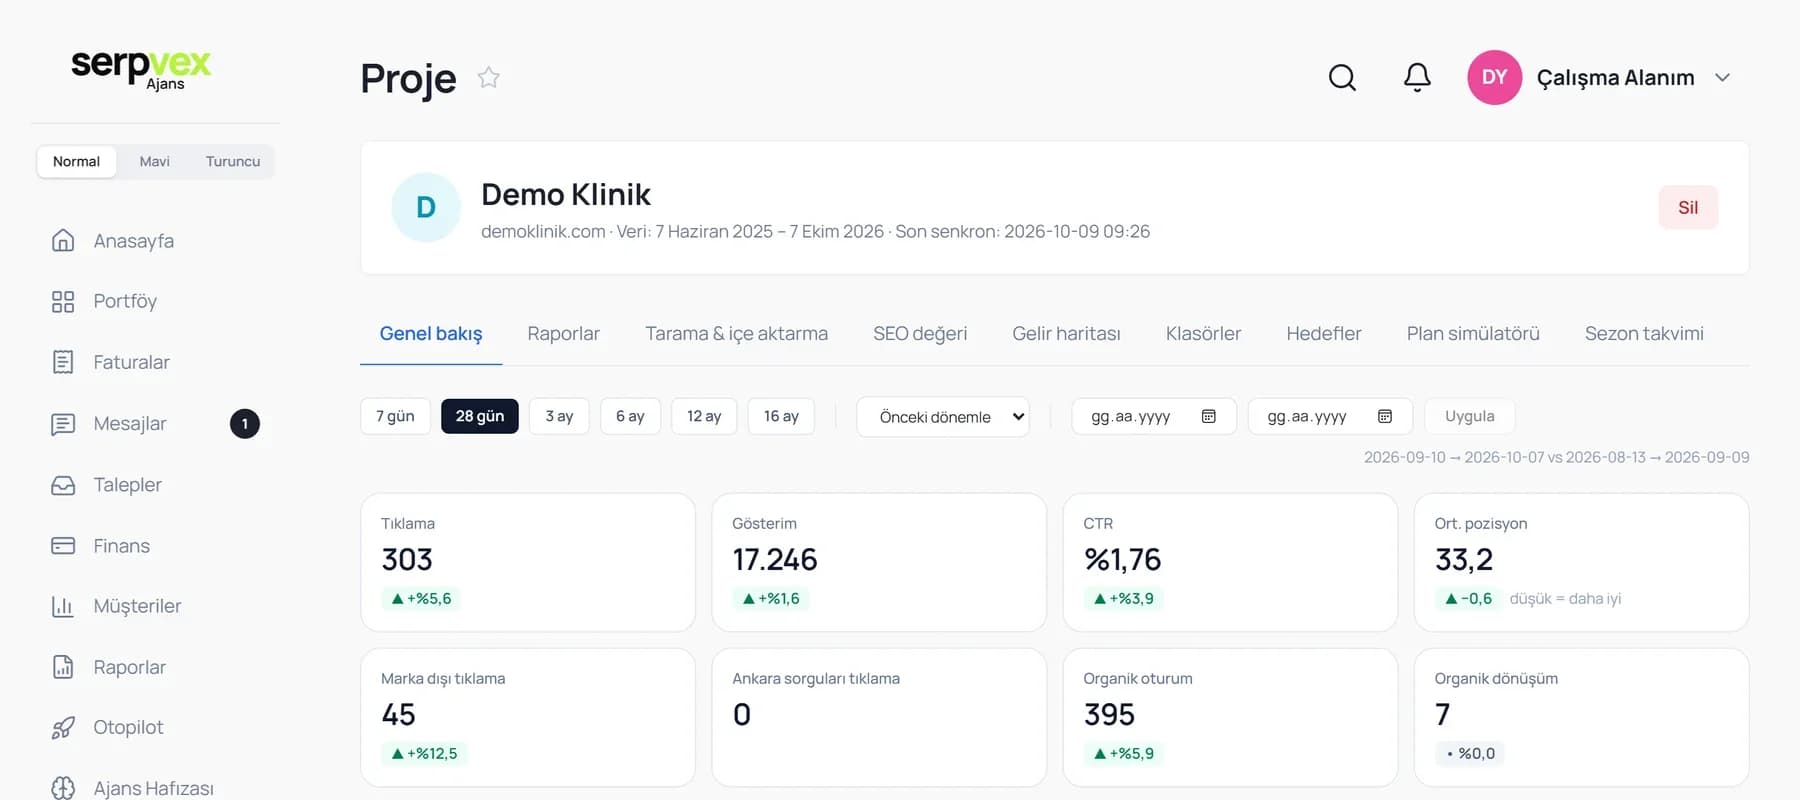This screenshot has width=1800, height=800.
Task: Click the Uygula button
Action: coord(1469,416)
